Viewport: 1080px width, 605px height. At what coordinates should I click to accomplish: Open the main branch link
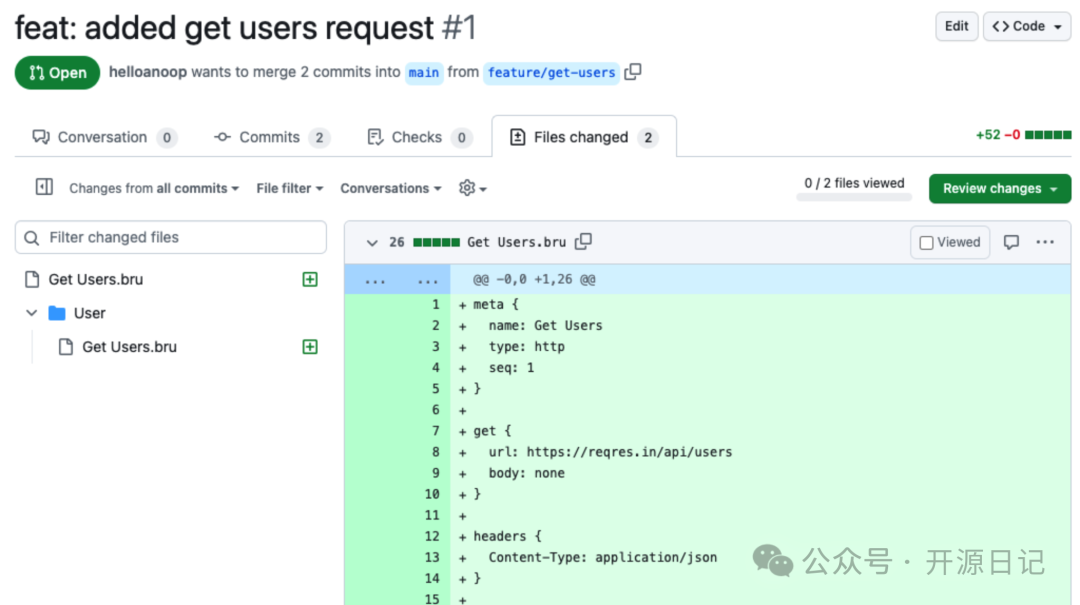(424, 73)
